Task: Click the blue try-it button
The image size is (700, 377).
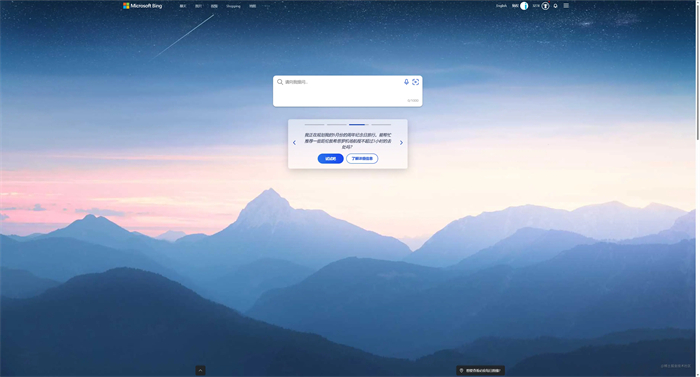Action: coord(330,159)
